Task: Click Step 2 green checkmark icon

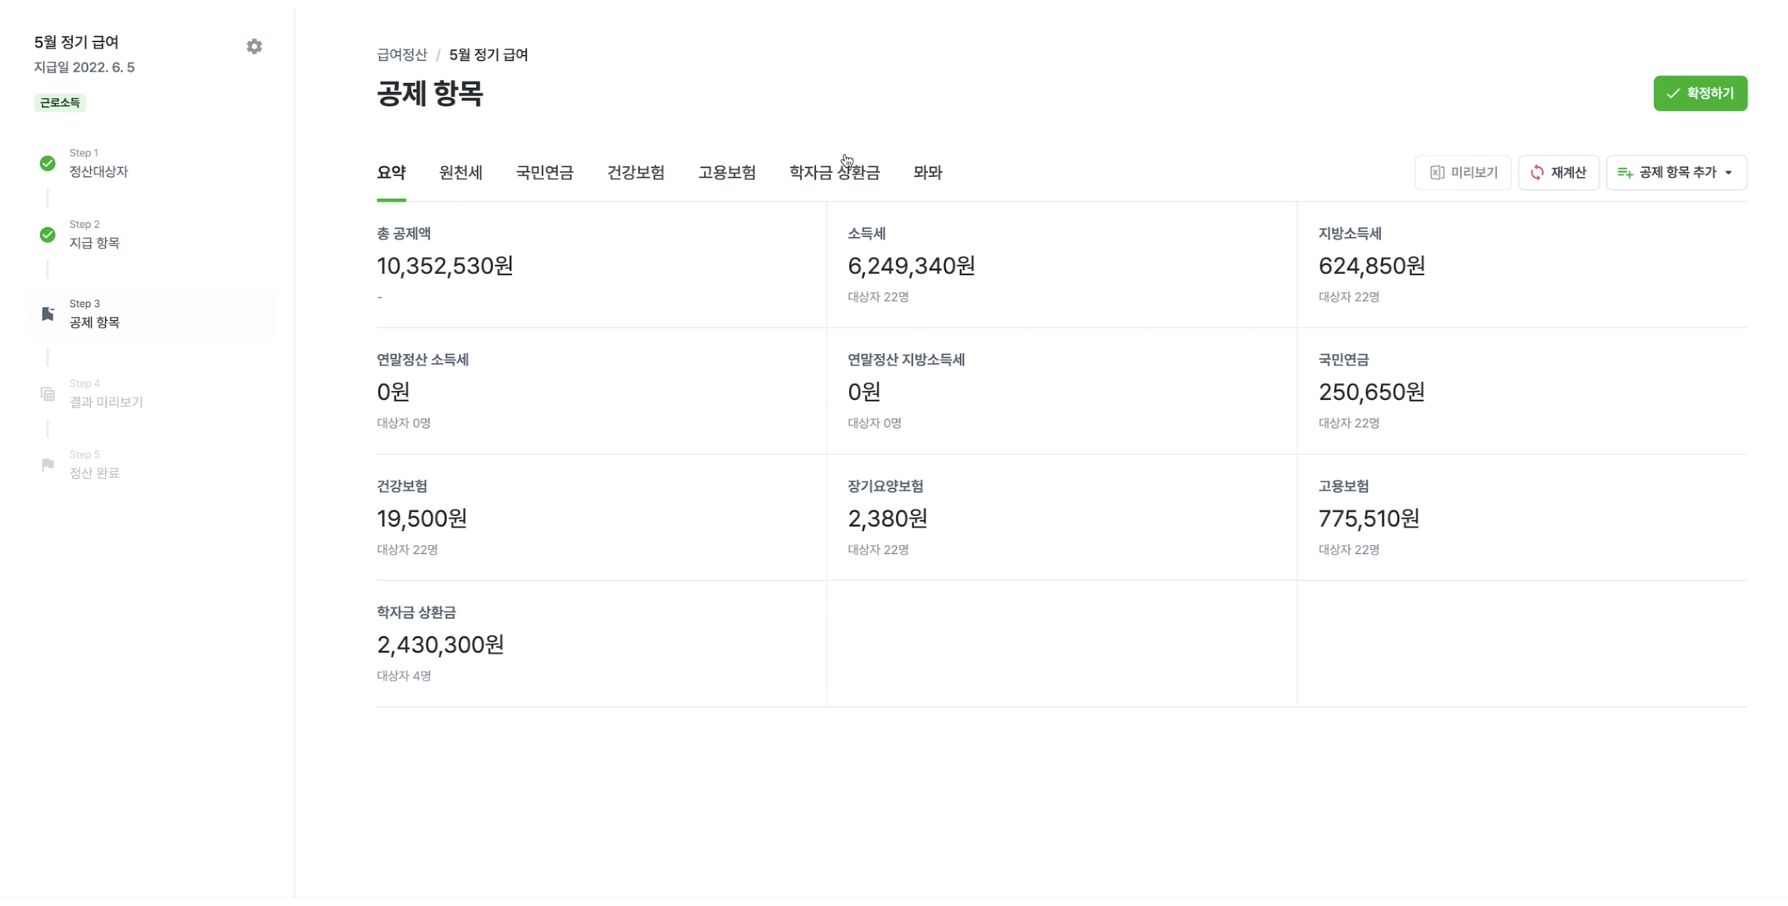Action: (x=47, y=235)
